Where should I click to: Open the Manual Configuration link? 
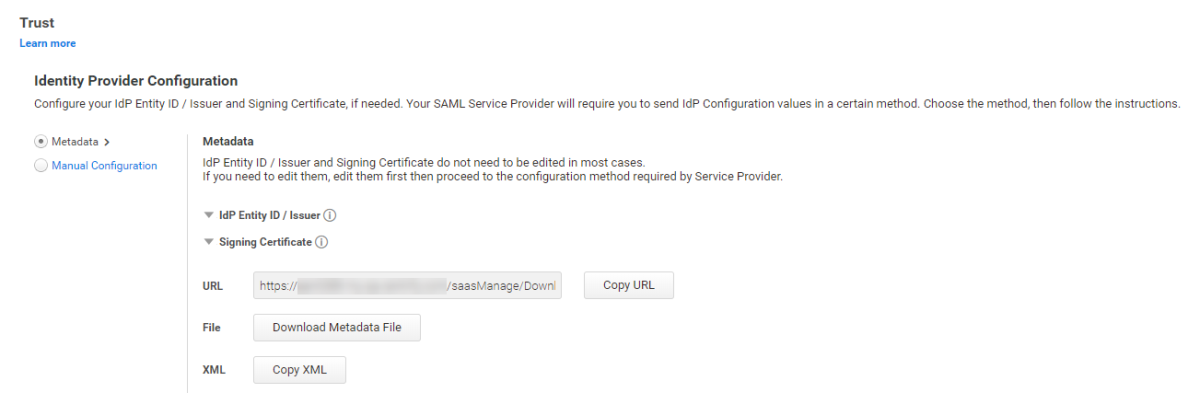click(x=104, y=166)
